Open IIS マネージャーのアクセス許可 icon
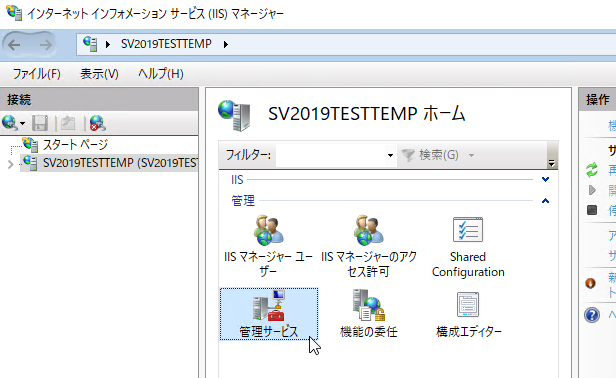This screenshot has height=378, width=616. (x=368, y=246)
